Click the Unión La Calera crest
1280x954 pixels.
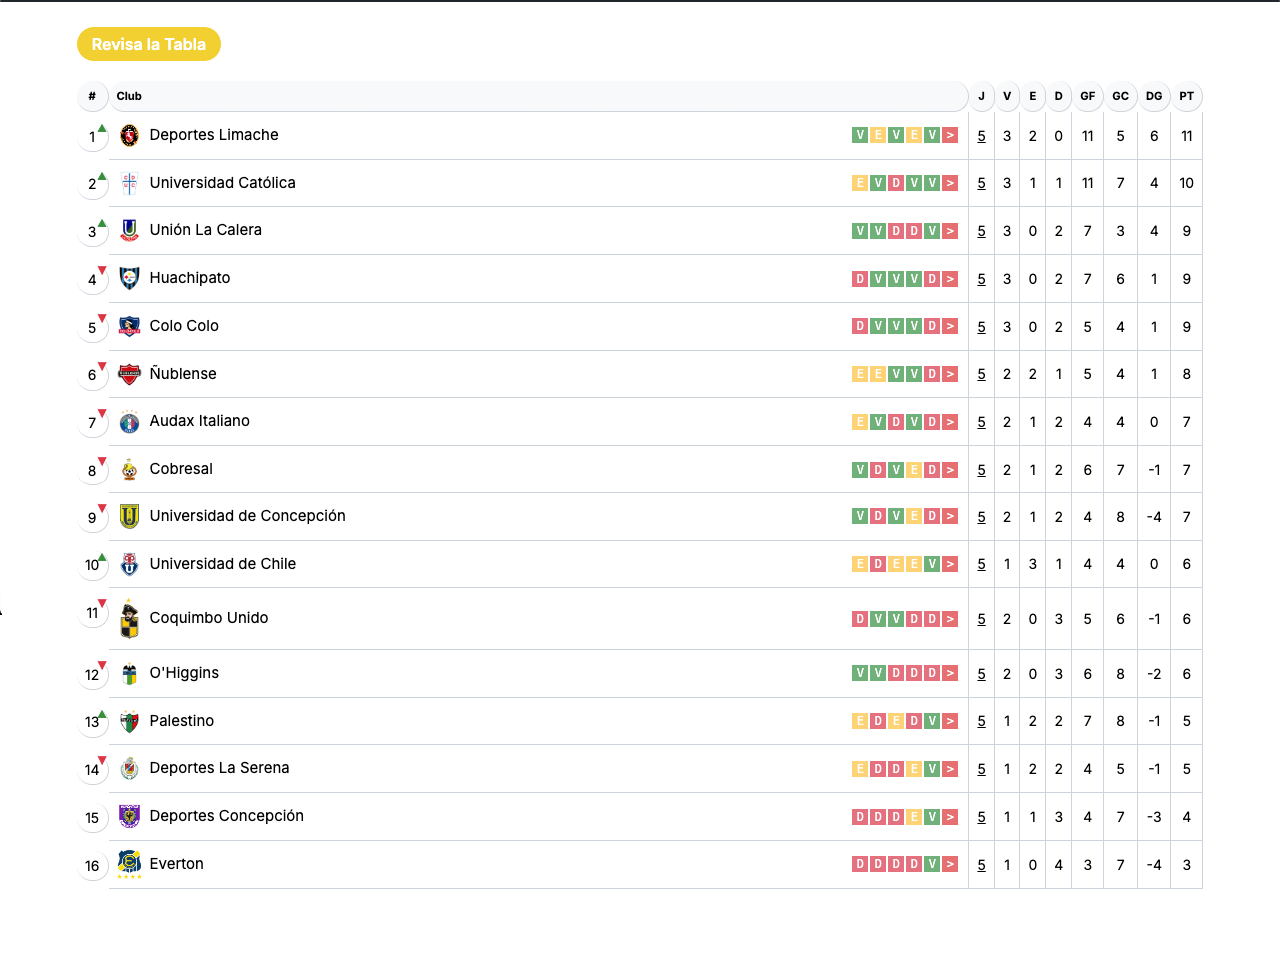129,230
